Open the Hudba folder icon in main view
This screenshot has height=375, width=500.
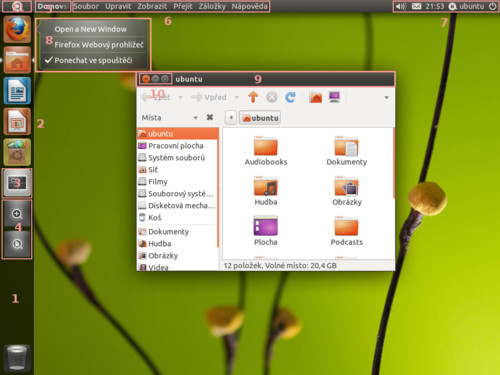pos(266,191)
